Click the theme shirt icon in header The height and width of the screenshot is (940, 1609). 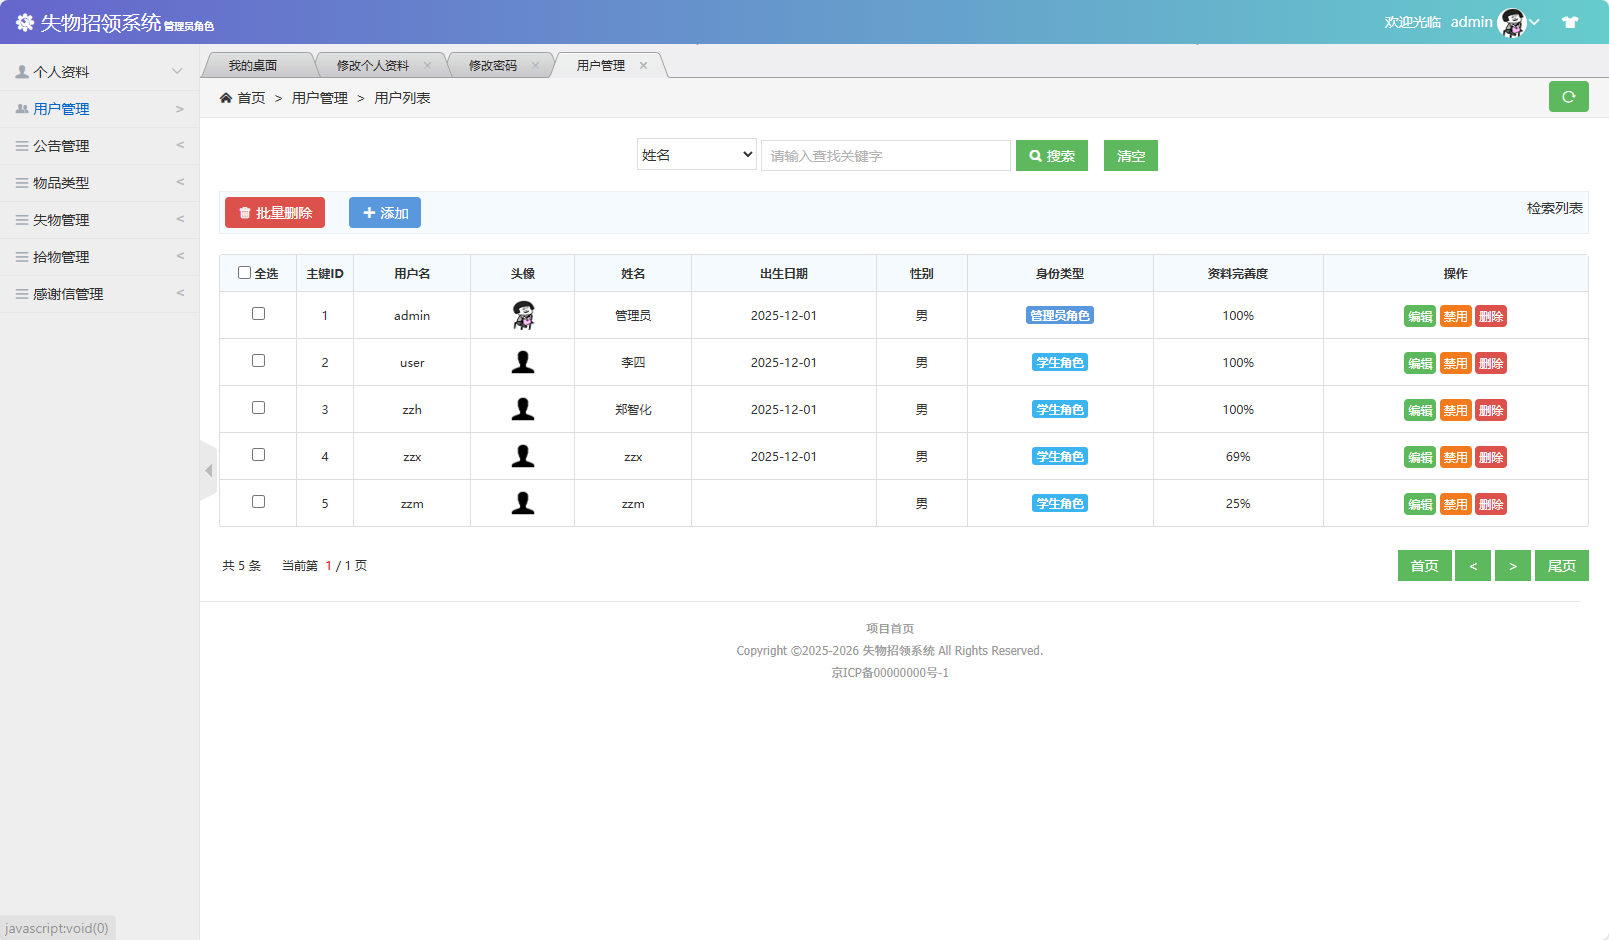pyautogui.click(x=1570, y=22)
